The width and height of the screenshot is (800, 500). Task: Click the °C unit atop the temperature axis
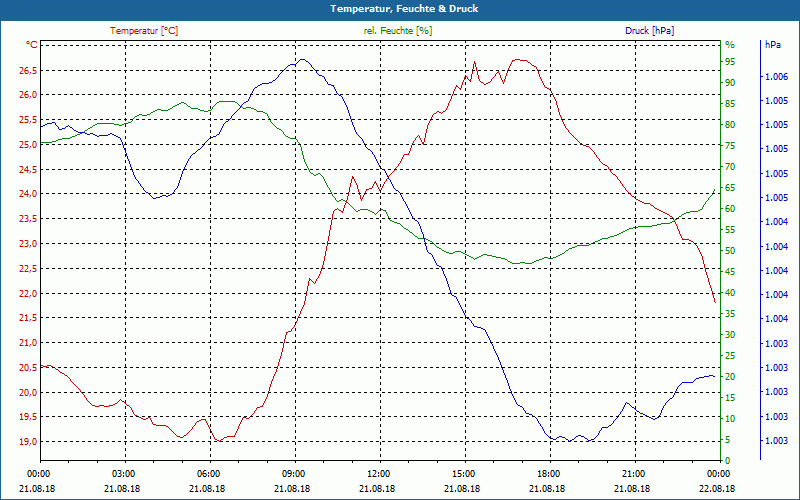(32, 45)
